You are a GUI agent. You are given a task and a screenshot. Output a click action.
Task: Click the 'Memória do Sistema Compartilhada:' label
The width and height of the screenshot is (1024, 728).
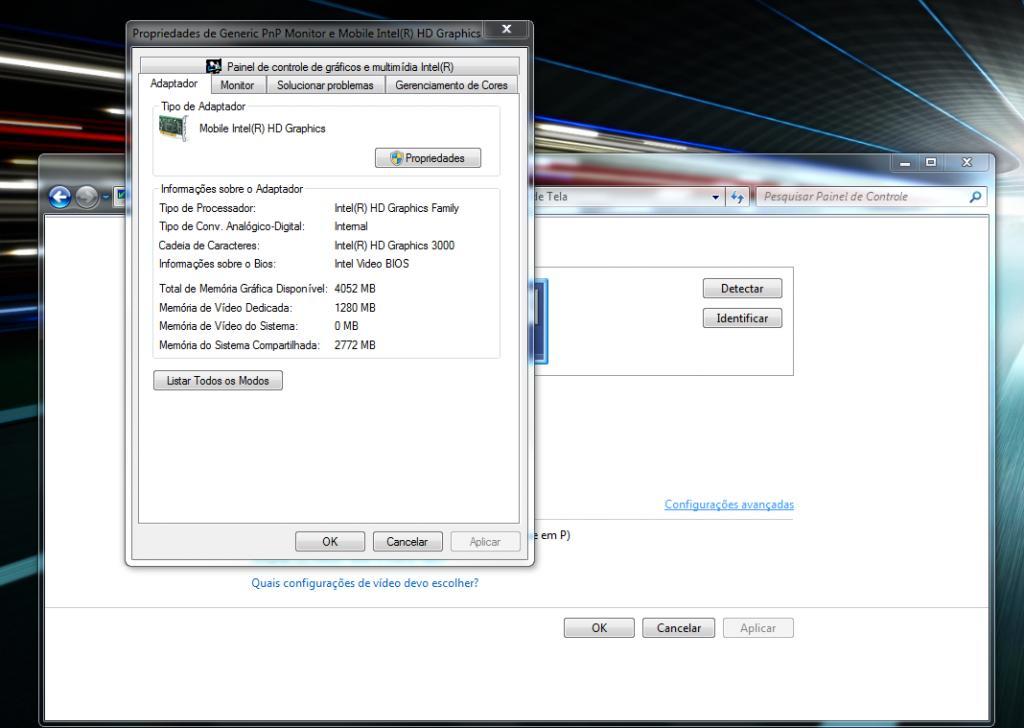pyautogui.click(x=239, y=345)
